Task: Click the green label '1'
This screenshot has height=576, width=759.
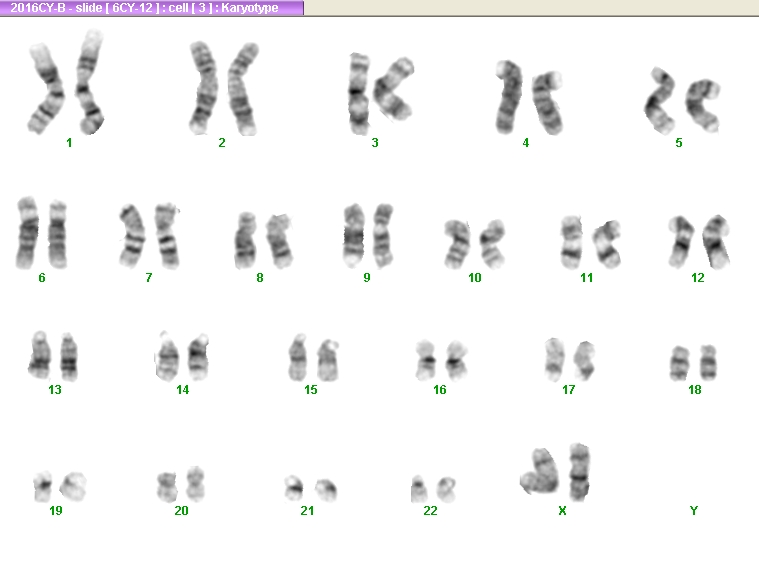Action: click(x=69, y=143)
